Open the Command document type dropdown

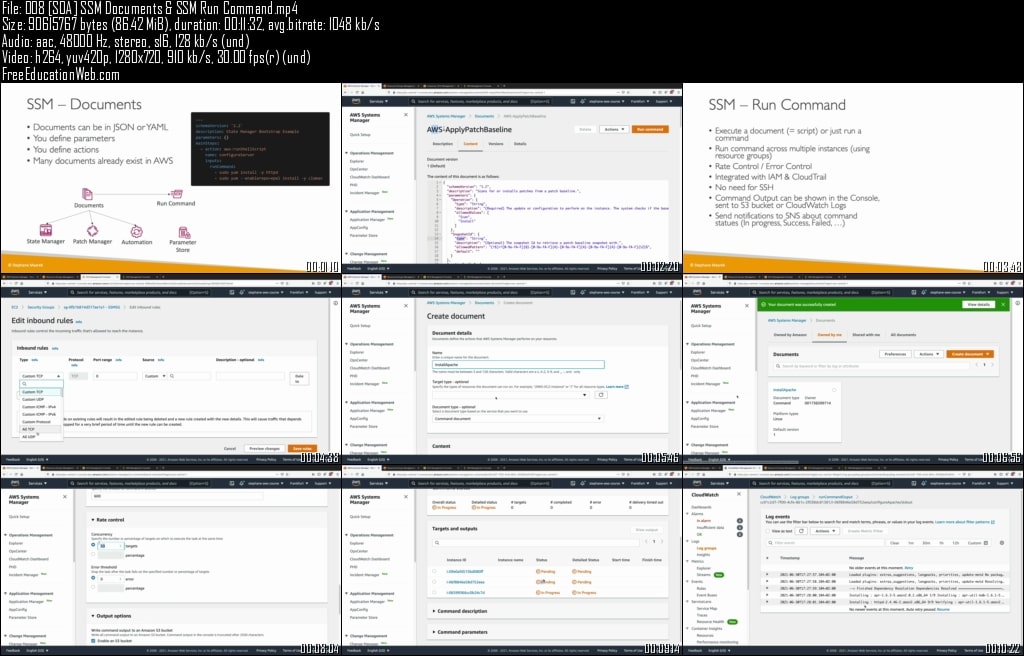pos(517,418)
